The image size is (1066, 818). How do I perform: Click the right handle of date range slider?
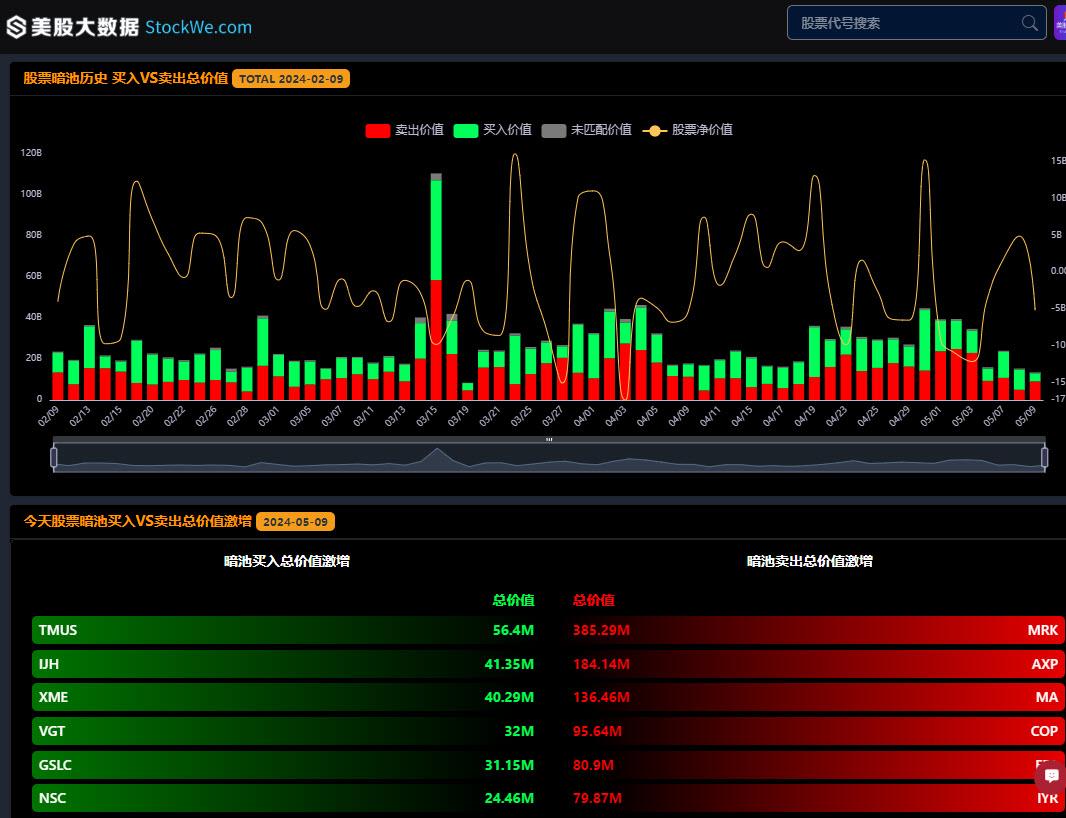tap(1045, 457)
